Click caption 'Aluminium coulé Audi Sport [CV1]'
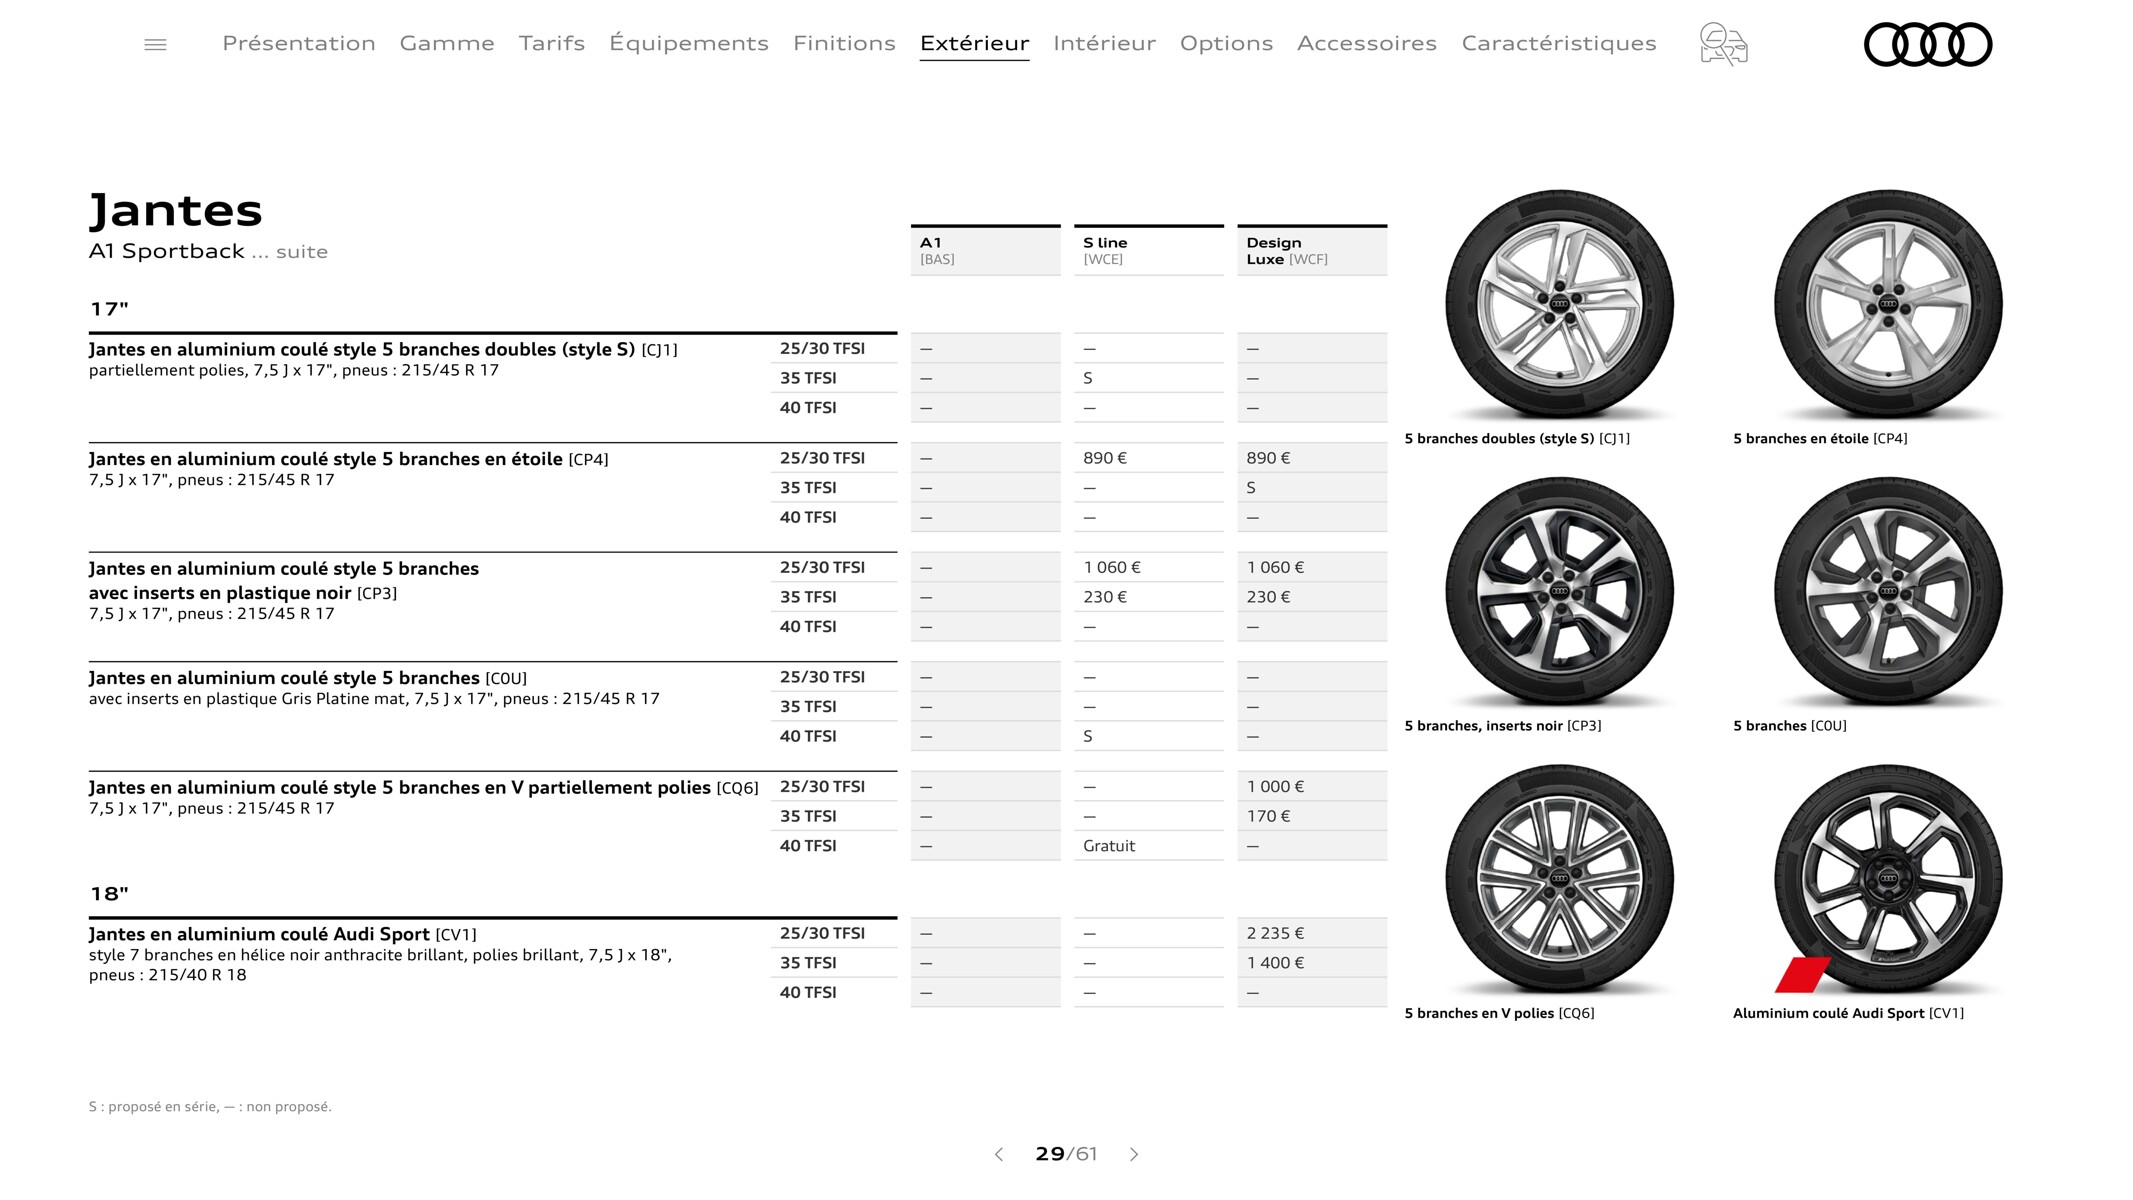This screenshot has height=1200, width=2133. (1848, 1013)
